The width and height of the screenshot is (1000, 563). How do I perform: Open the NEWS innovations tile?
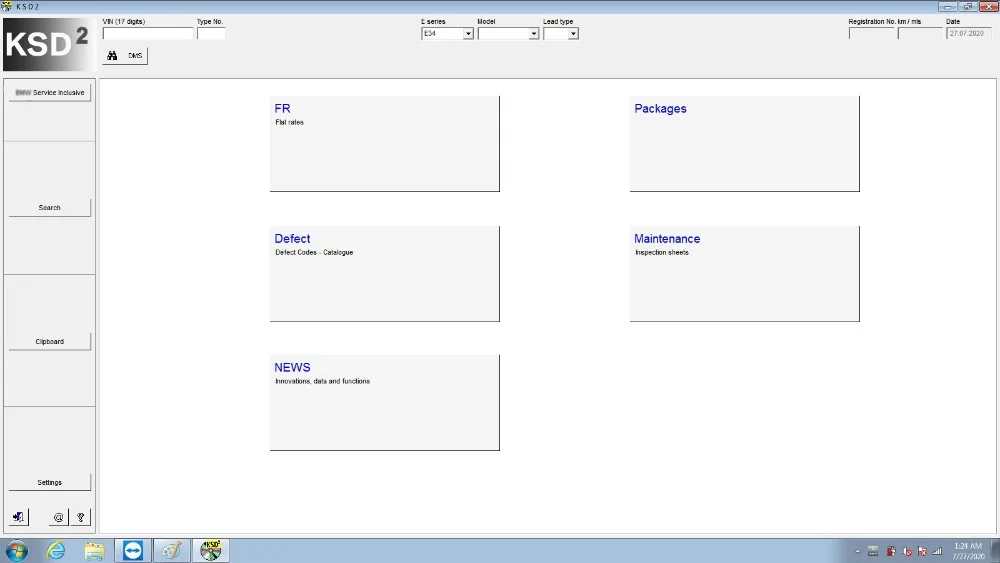tap(385, 402)
